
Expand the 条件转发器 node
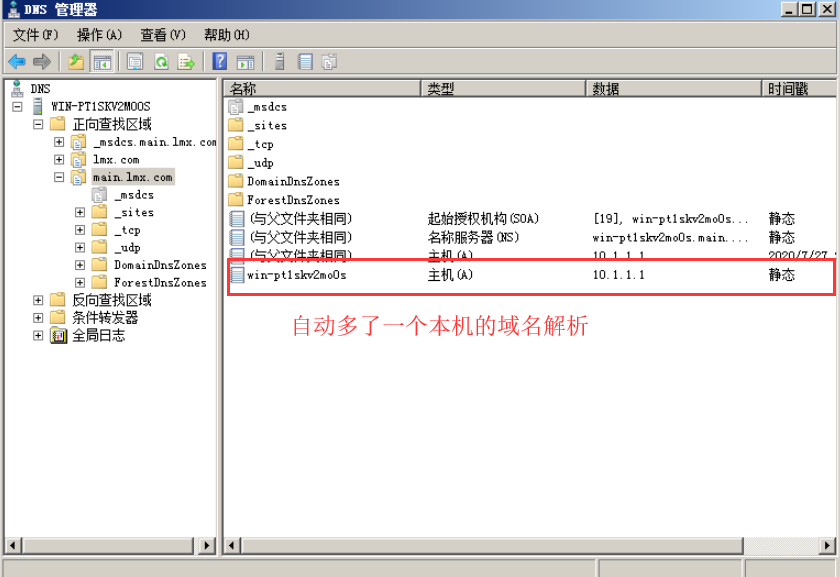(38, 318)
